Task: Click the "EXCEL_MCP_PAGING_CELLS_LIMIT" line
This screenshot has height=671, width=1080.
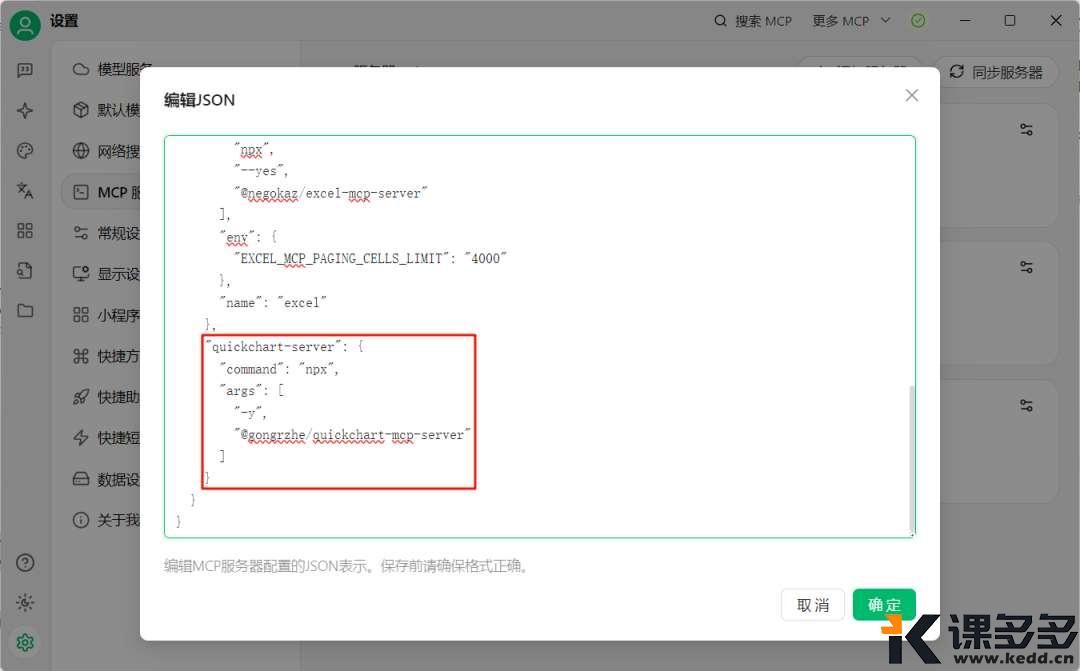Action: [x=371, y=258]
